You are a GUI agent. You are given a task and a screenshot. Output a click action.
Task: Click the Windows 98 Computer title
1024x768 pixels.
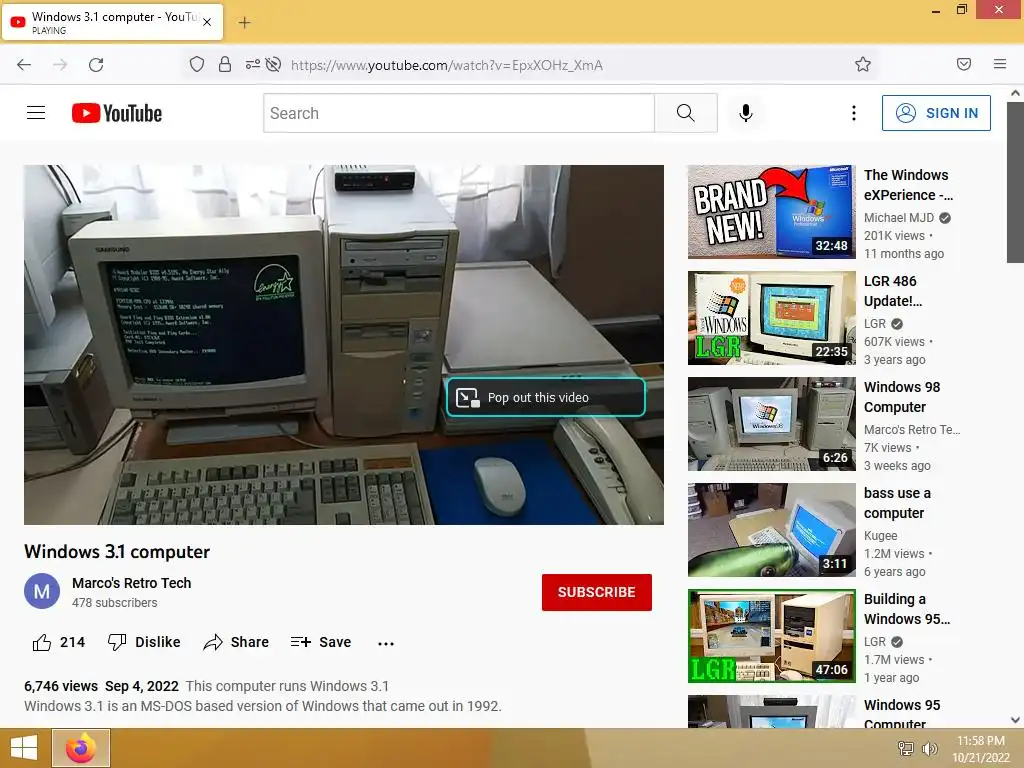point(902,396)
